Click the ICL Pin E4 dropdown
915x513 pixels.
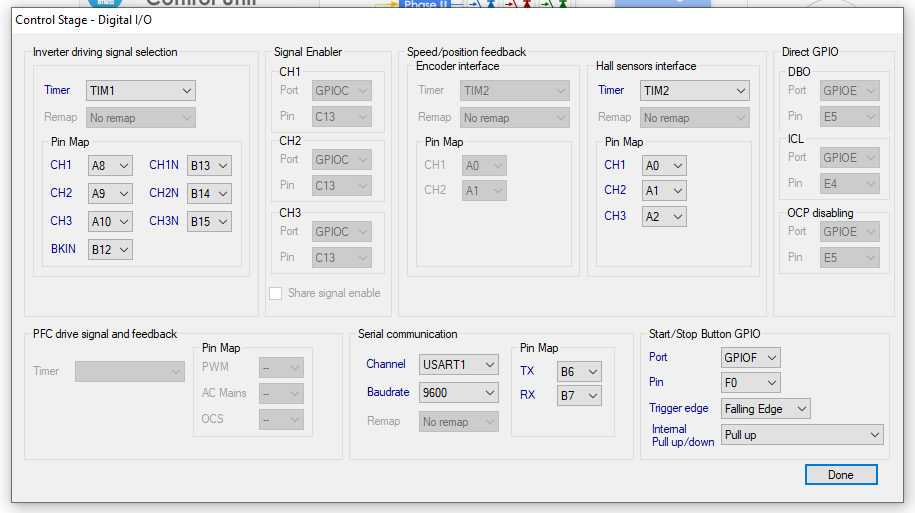[x=850, y=184]
